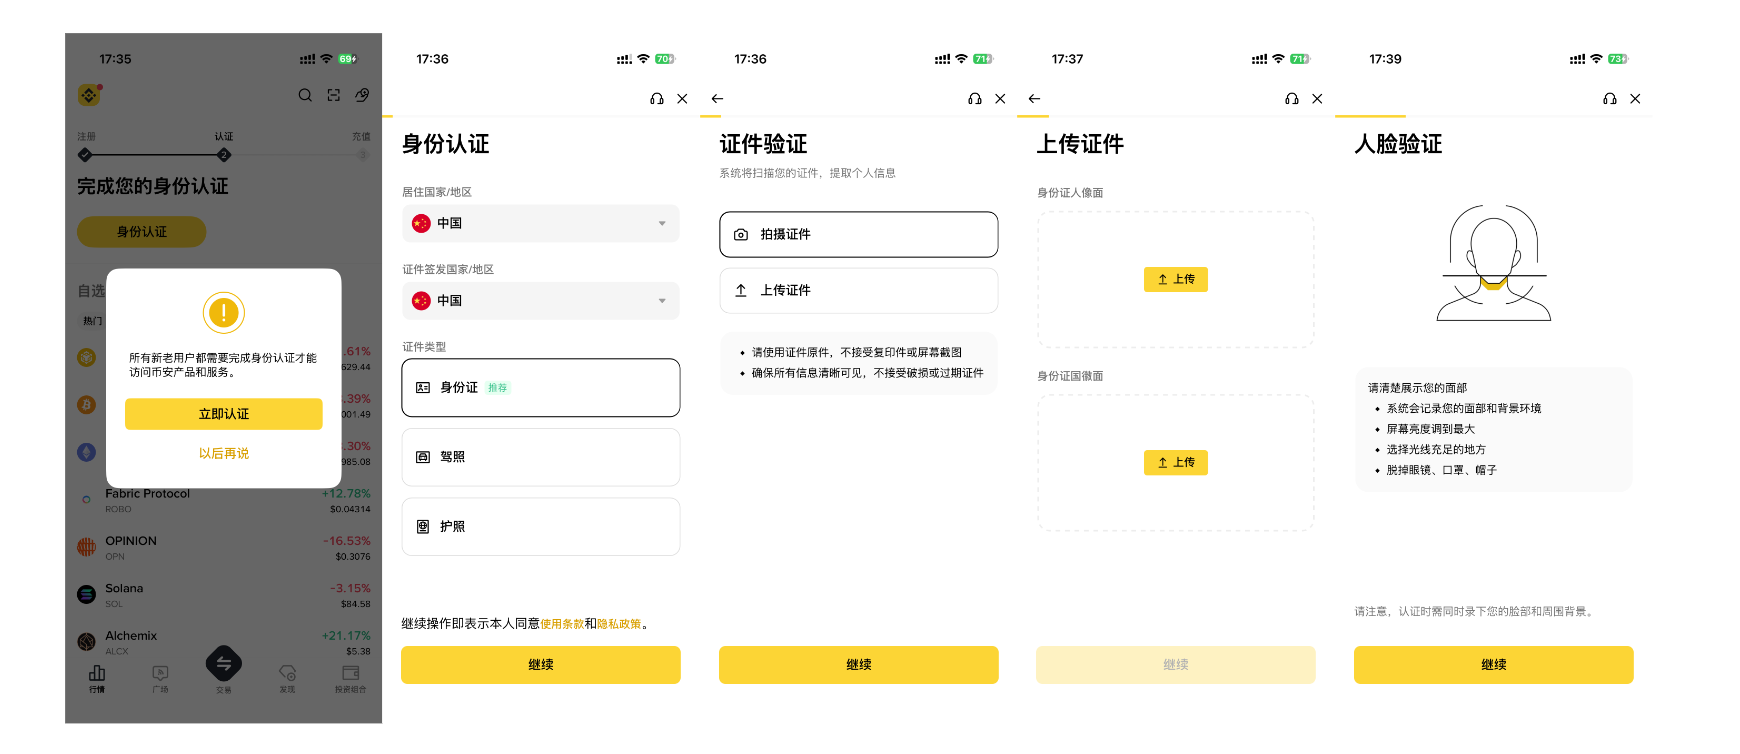Click the face outline illustration

pyautogui.click(x=1494, y=263)
